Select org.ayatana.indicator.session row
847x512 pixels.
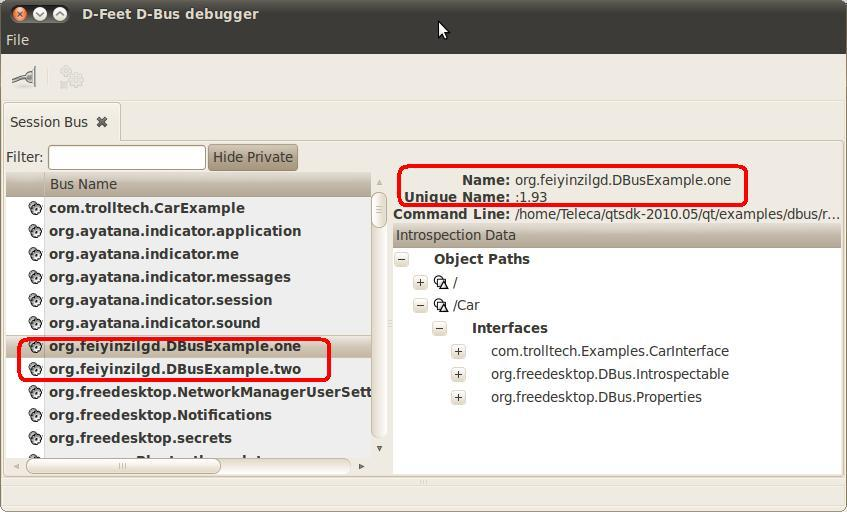(x=188, y=300)
